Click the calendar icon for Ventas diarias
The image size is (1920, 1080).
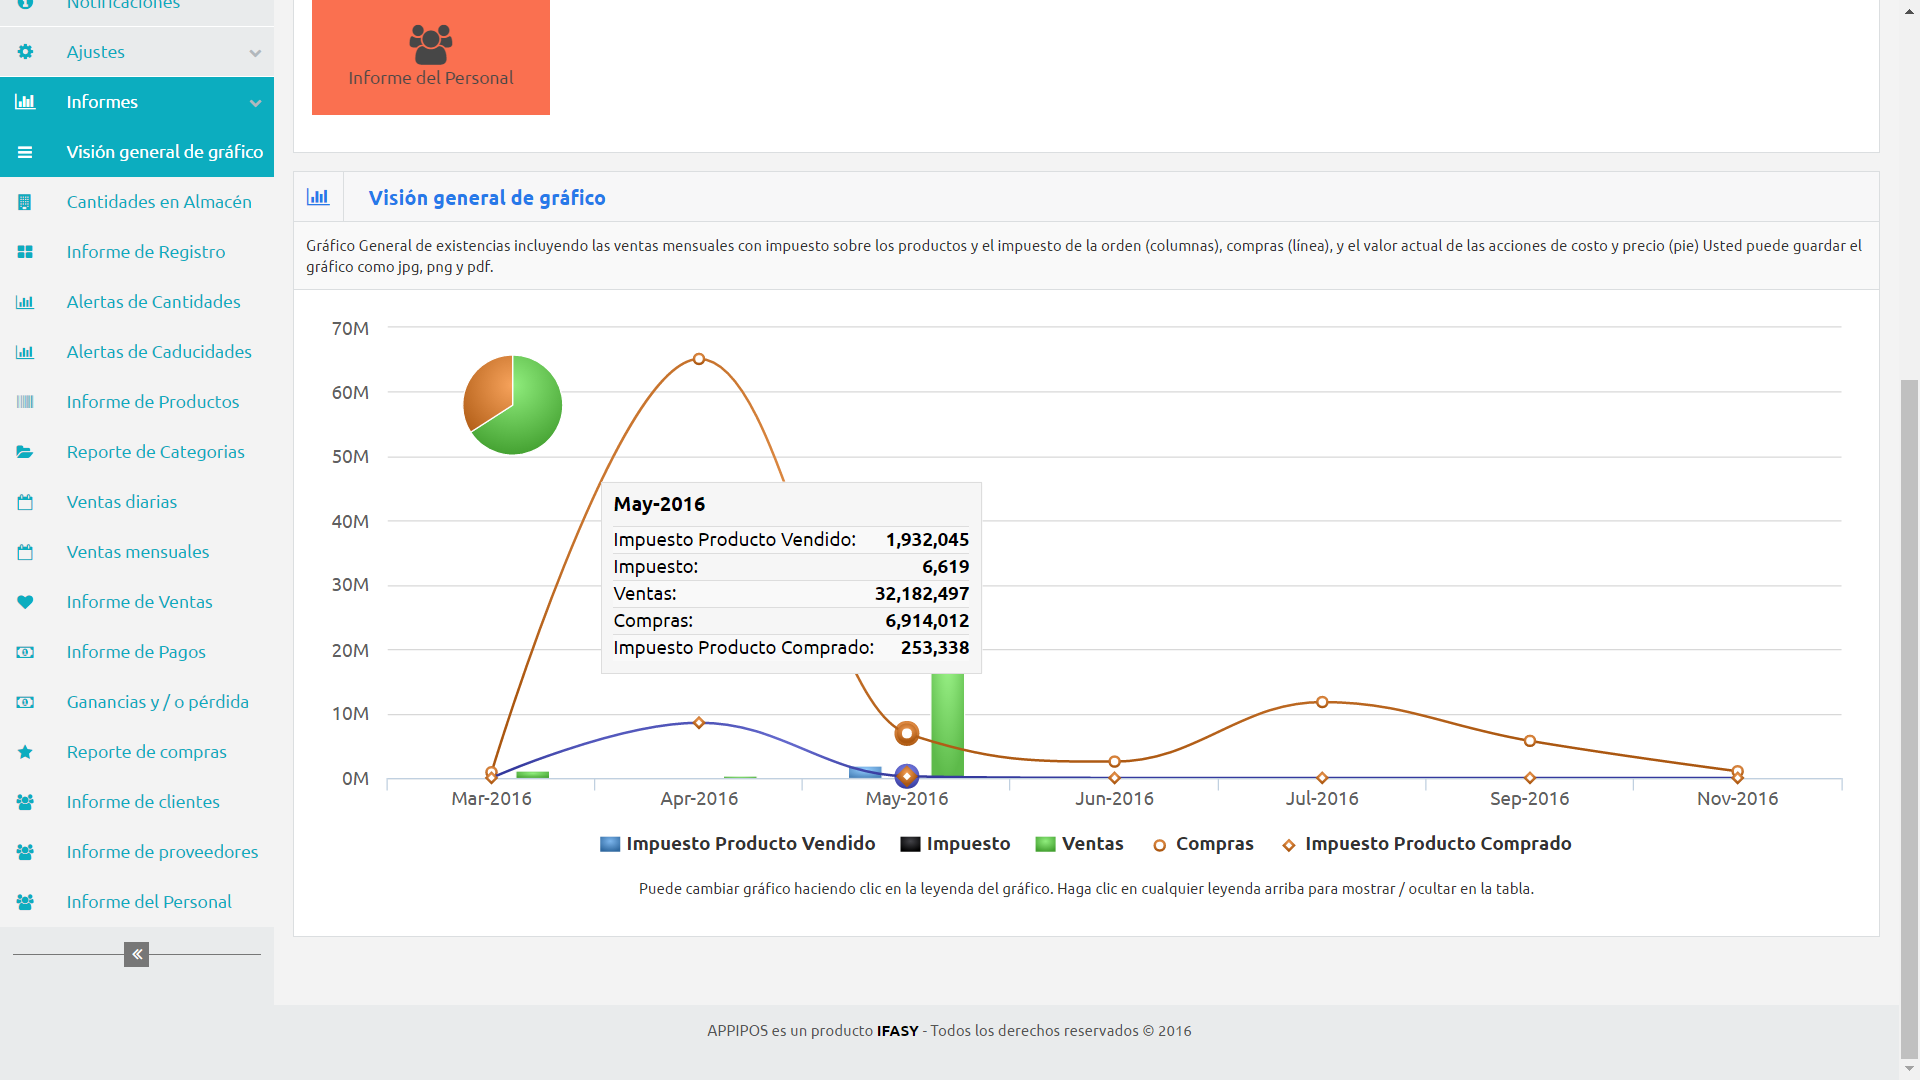tap(25, 502)
